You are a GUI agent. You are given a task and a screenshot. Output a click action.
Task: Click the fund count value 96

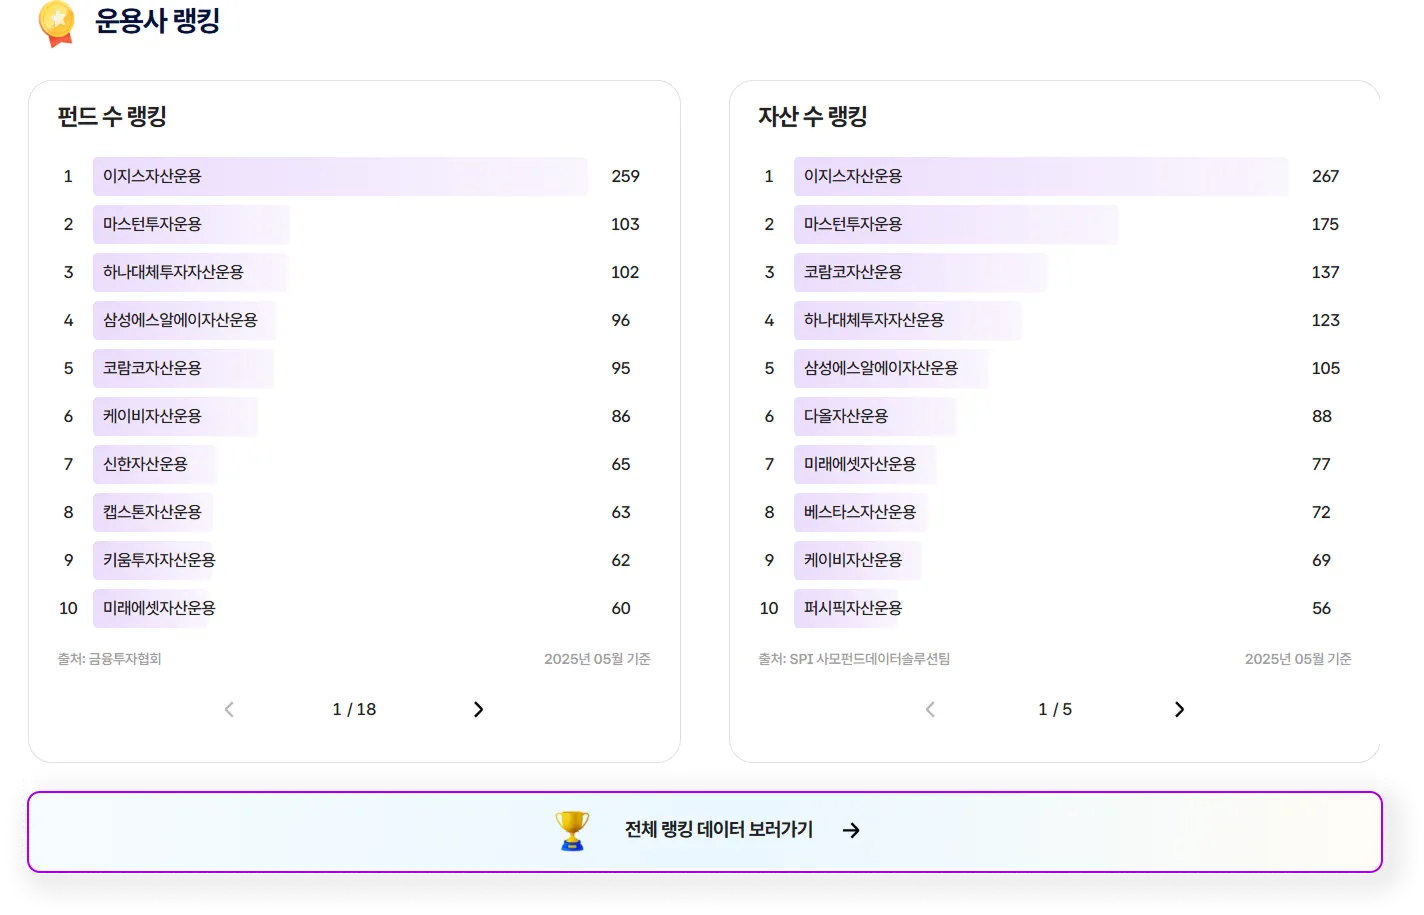[621, 320]
